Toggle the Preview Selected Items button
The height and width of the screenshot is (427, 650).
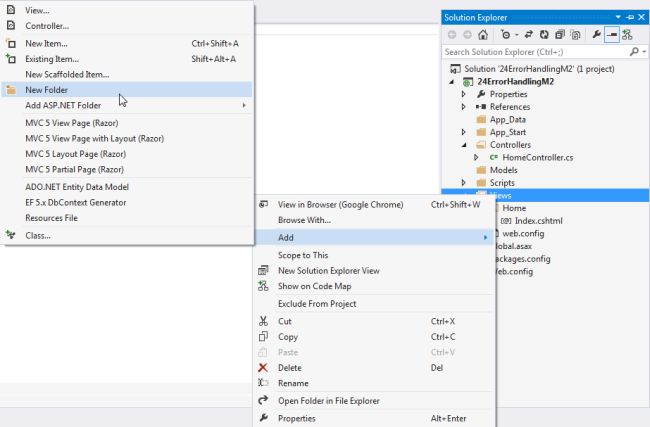coord(611,34)
